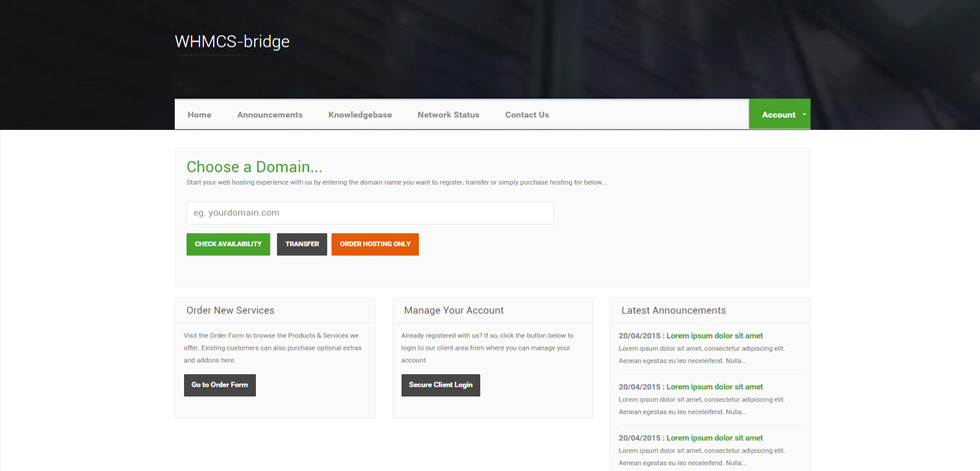Select Contact Us in the navigation

tap(527, 115)
